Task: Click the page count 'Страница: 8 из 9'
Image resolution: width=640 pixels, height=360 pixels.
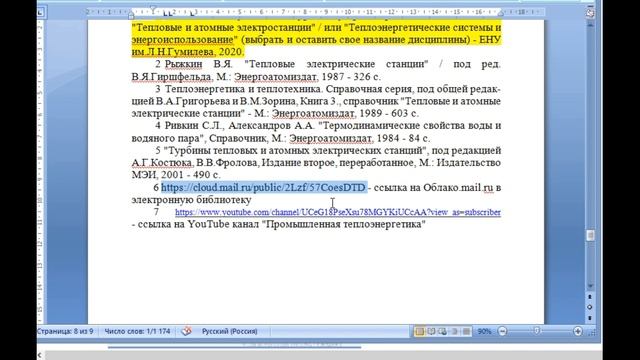Action: (x=65, y=331)
